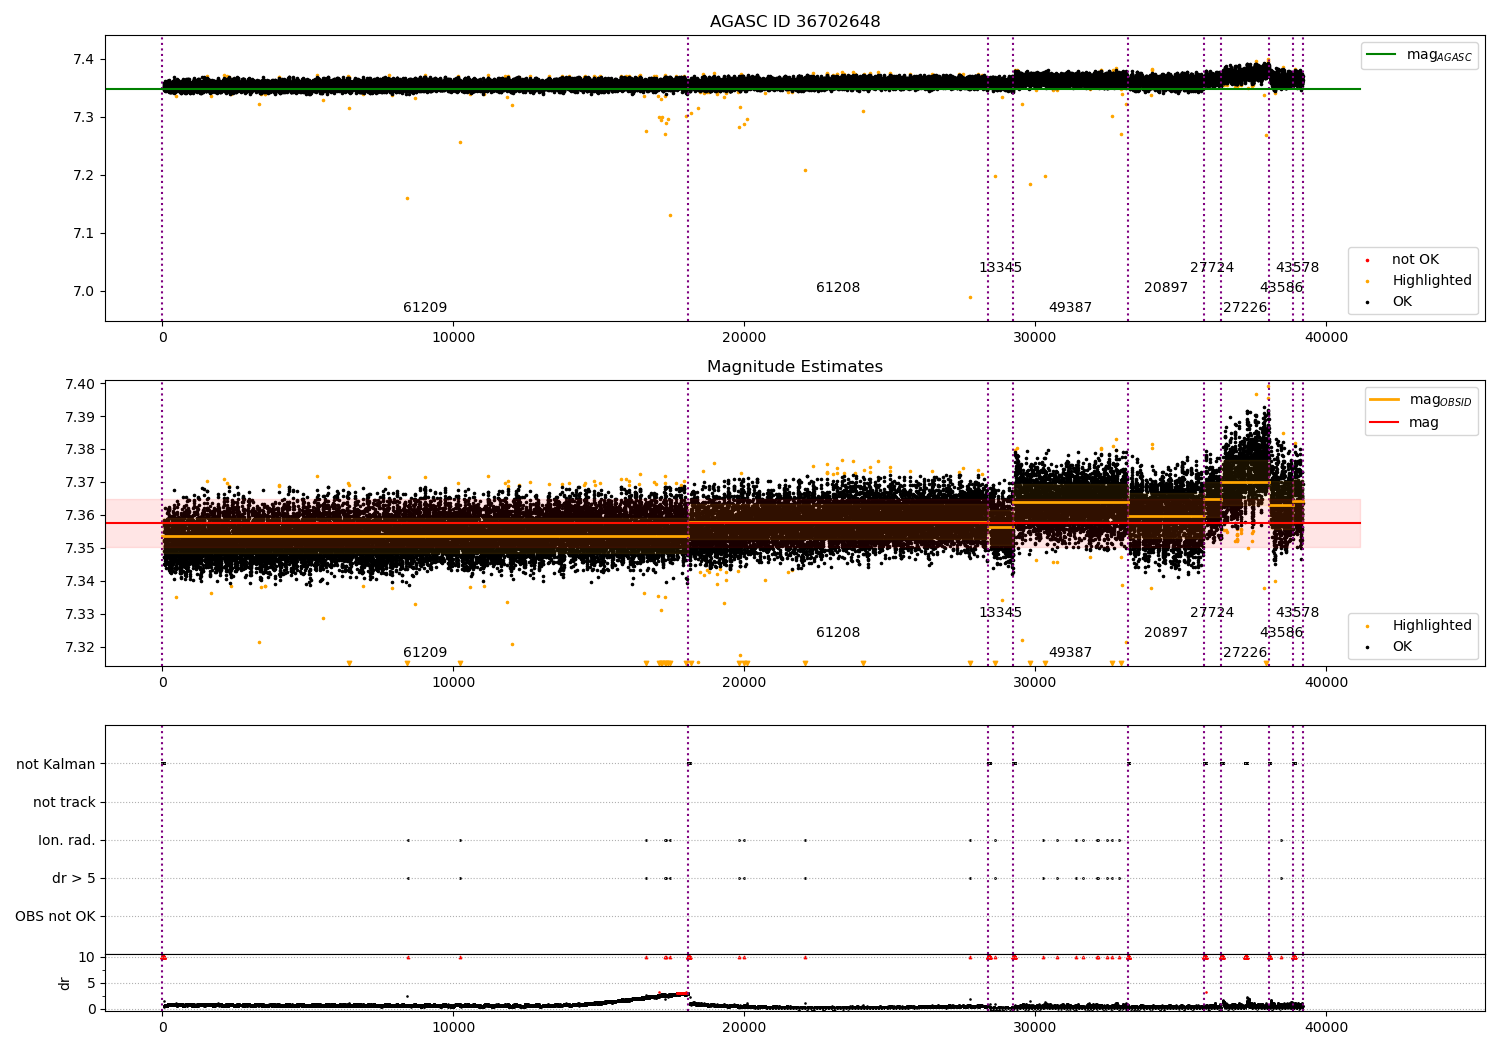Click obsid label 49387 in Magnitude Estimates plot
The image size is (1500, 1050).
(1070, 652)
